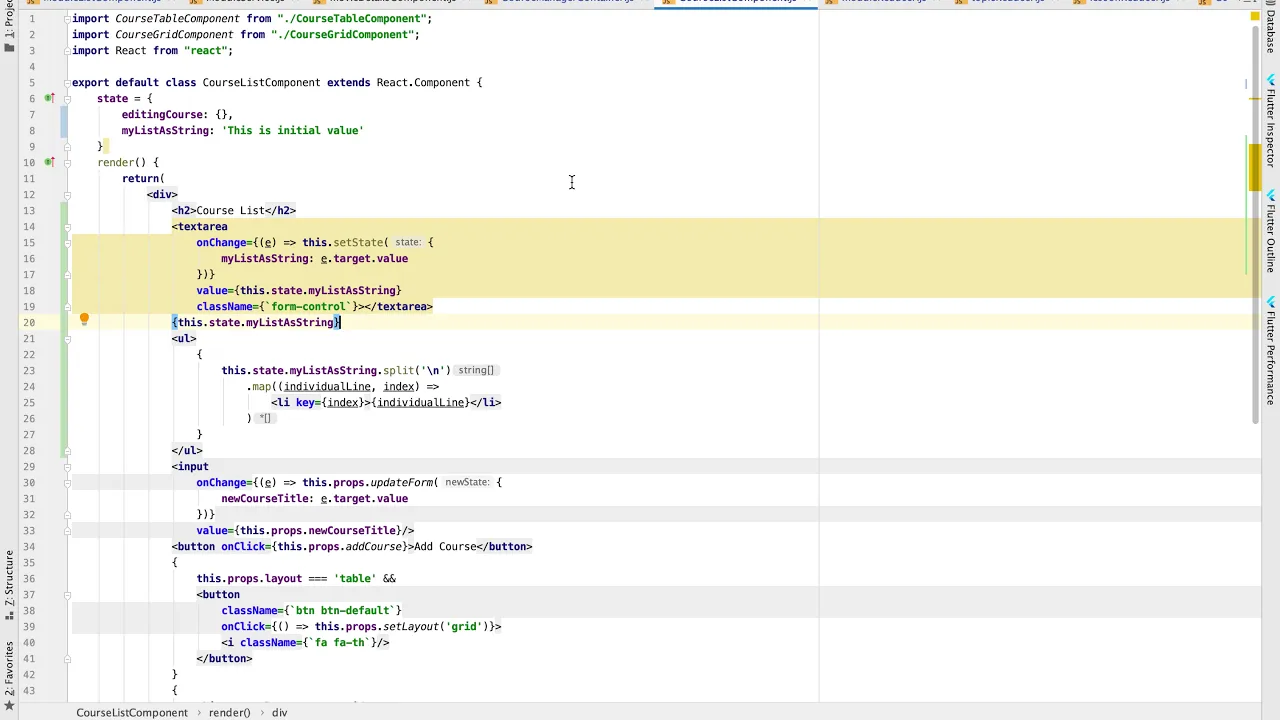The width and height of the screenshot is (1280, 720).
Task: Collapse the textarea fold on line 14
Action: [x=67, y=226]
